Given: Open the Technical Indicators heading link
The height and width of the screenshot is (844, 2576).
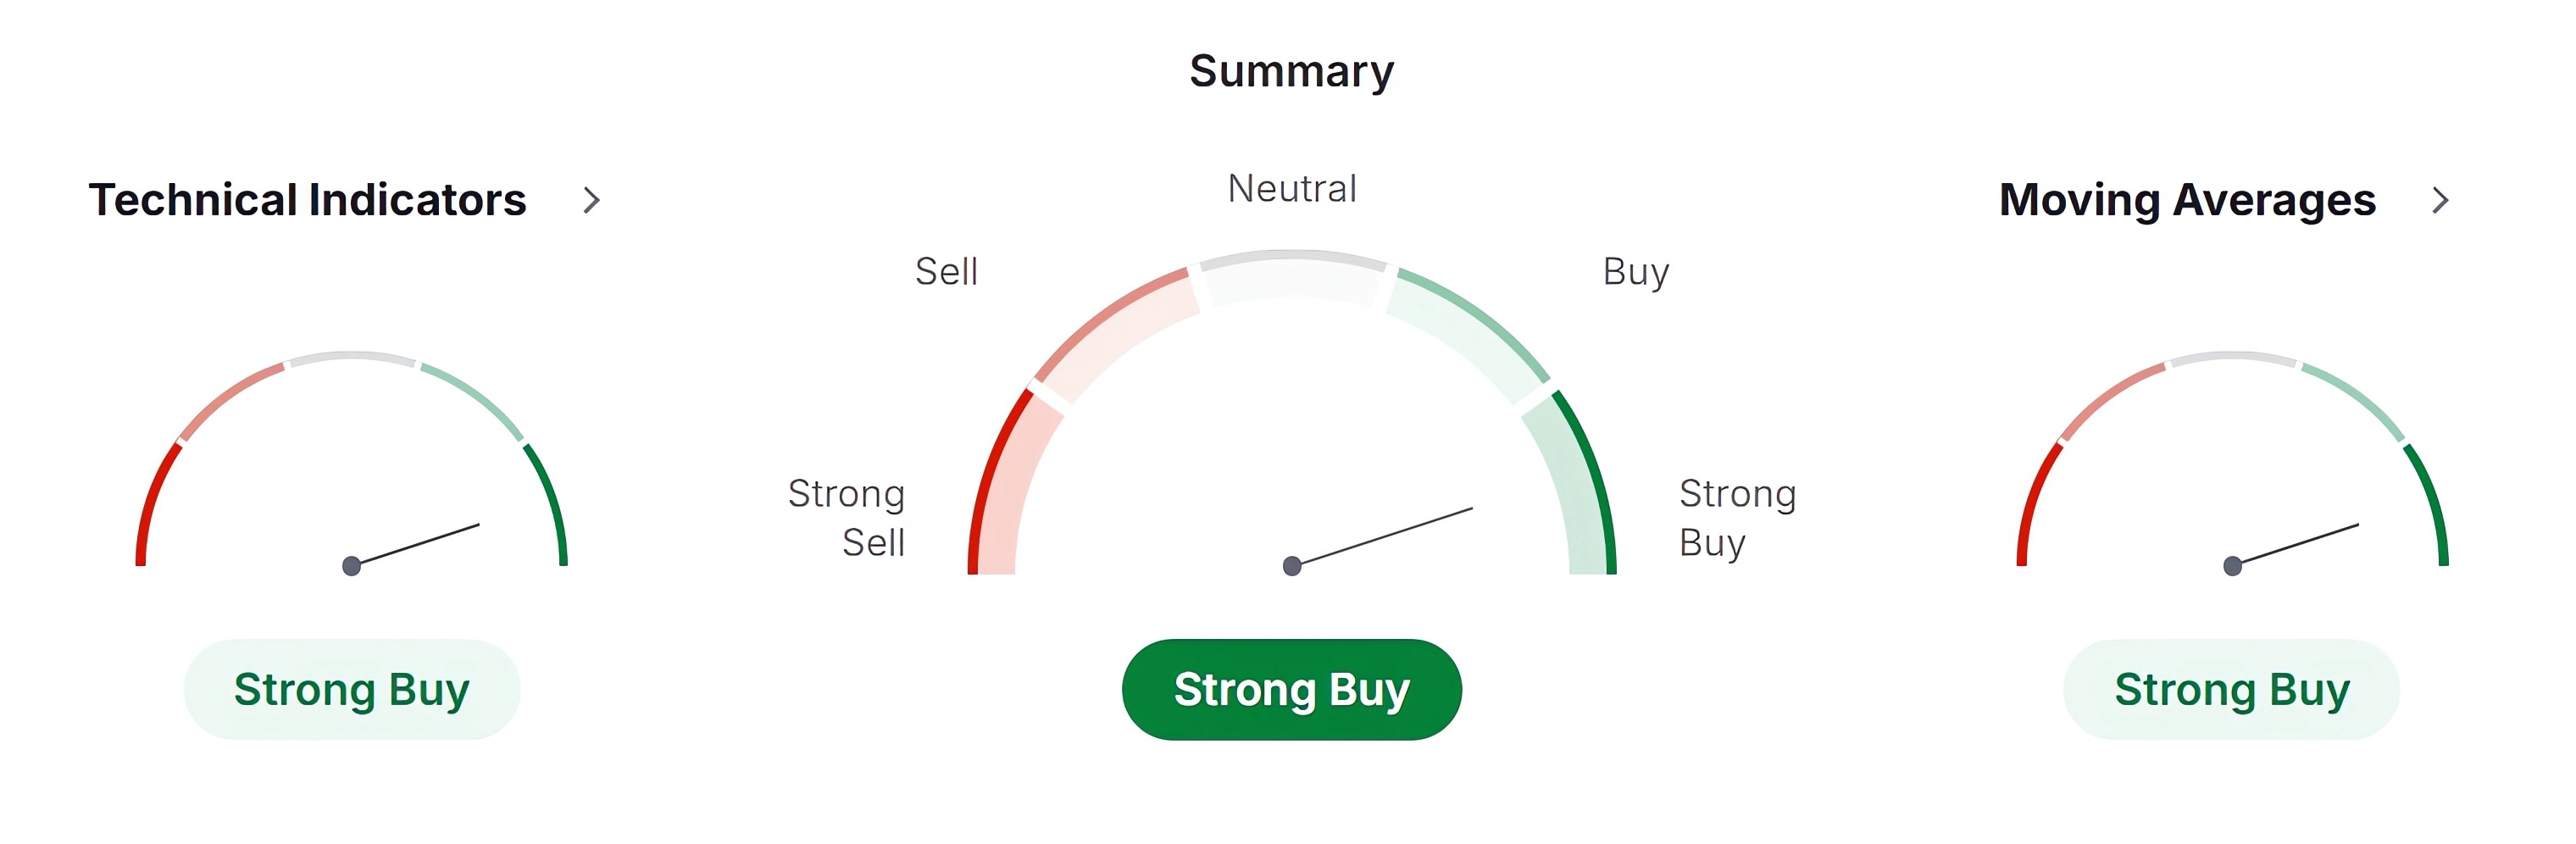Looking at the screenshot, I should 307,200.
